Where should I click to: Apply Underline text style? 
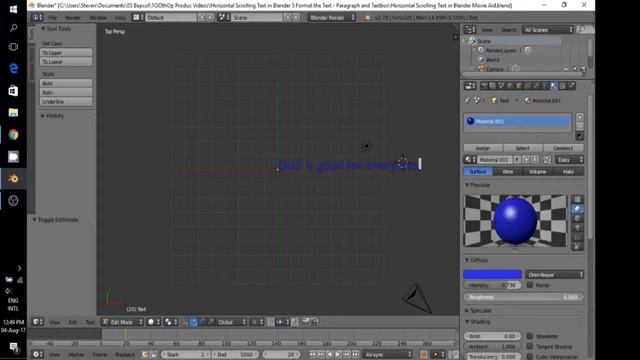(66, 102)
